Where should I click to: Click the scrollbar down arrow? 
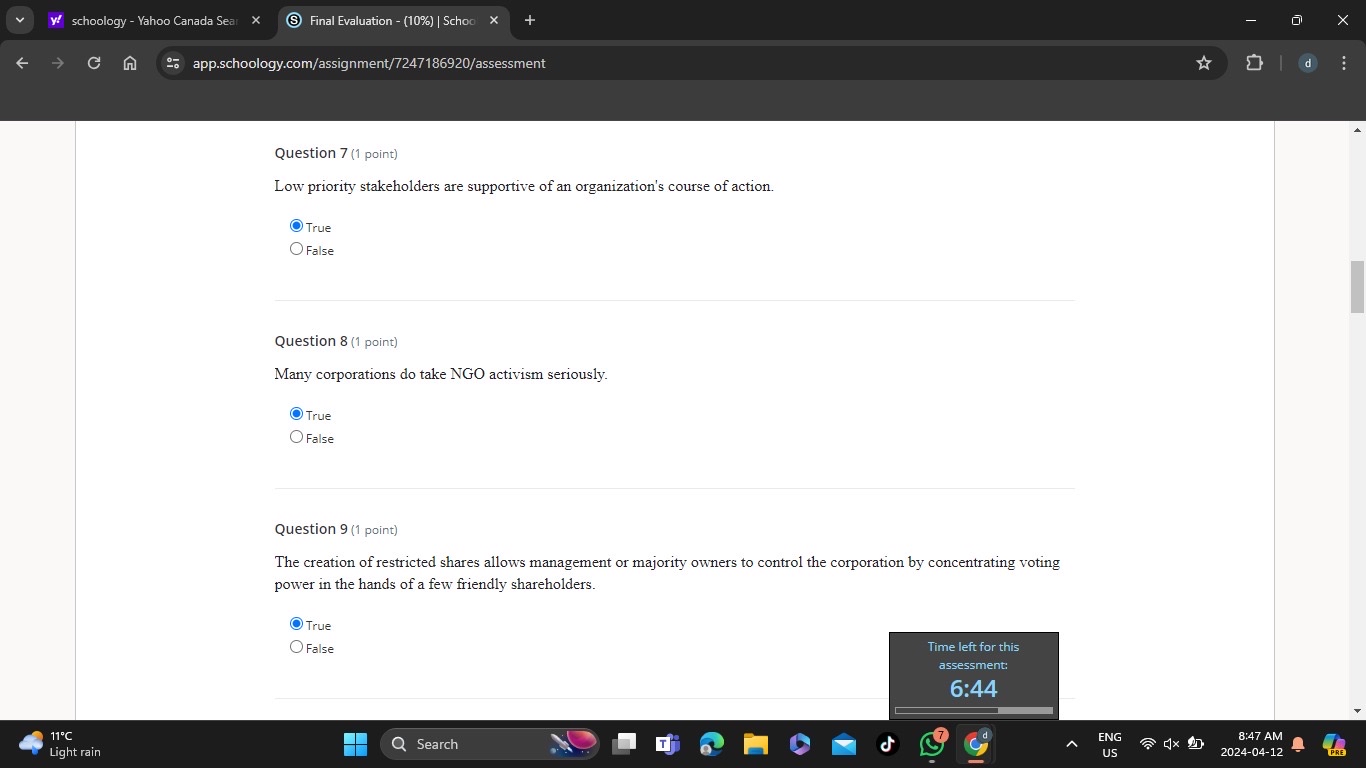coord(1357,711)
